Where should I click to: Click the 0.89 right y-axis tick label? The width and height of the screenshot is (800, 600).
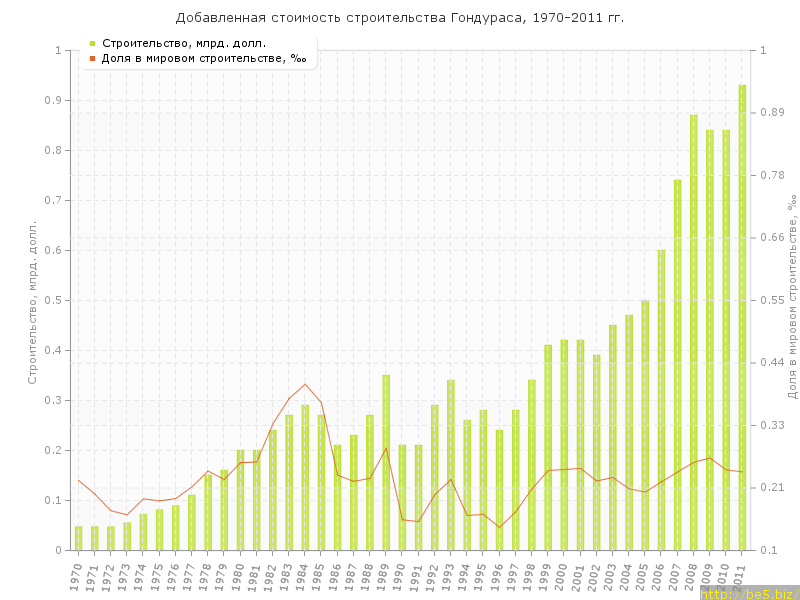[x=770, y=112]
